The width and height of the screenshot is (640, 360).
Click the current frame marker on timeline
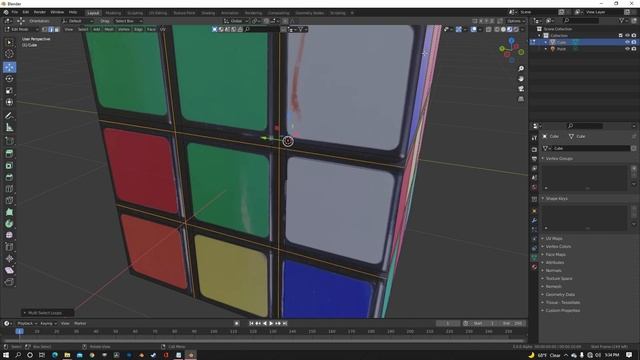(19, 331)
